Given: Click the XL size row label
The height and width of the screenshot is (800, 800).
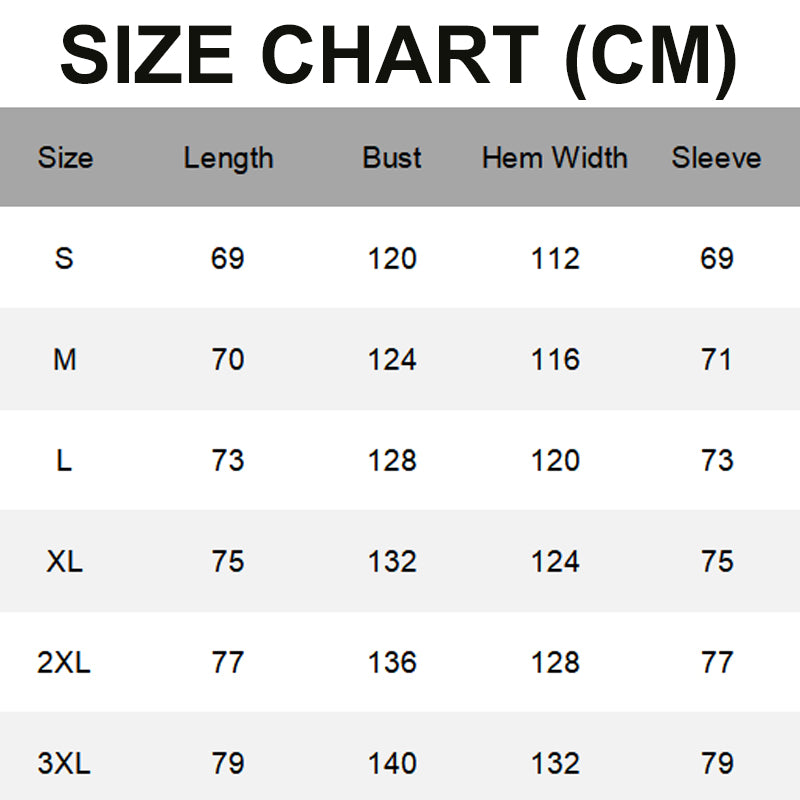Looking at the screenshot, I should pyautogui.click(x=64, y=562).
